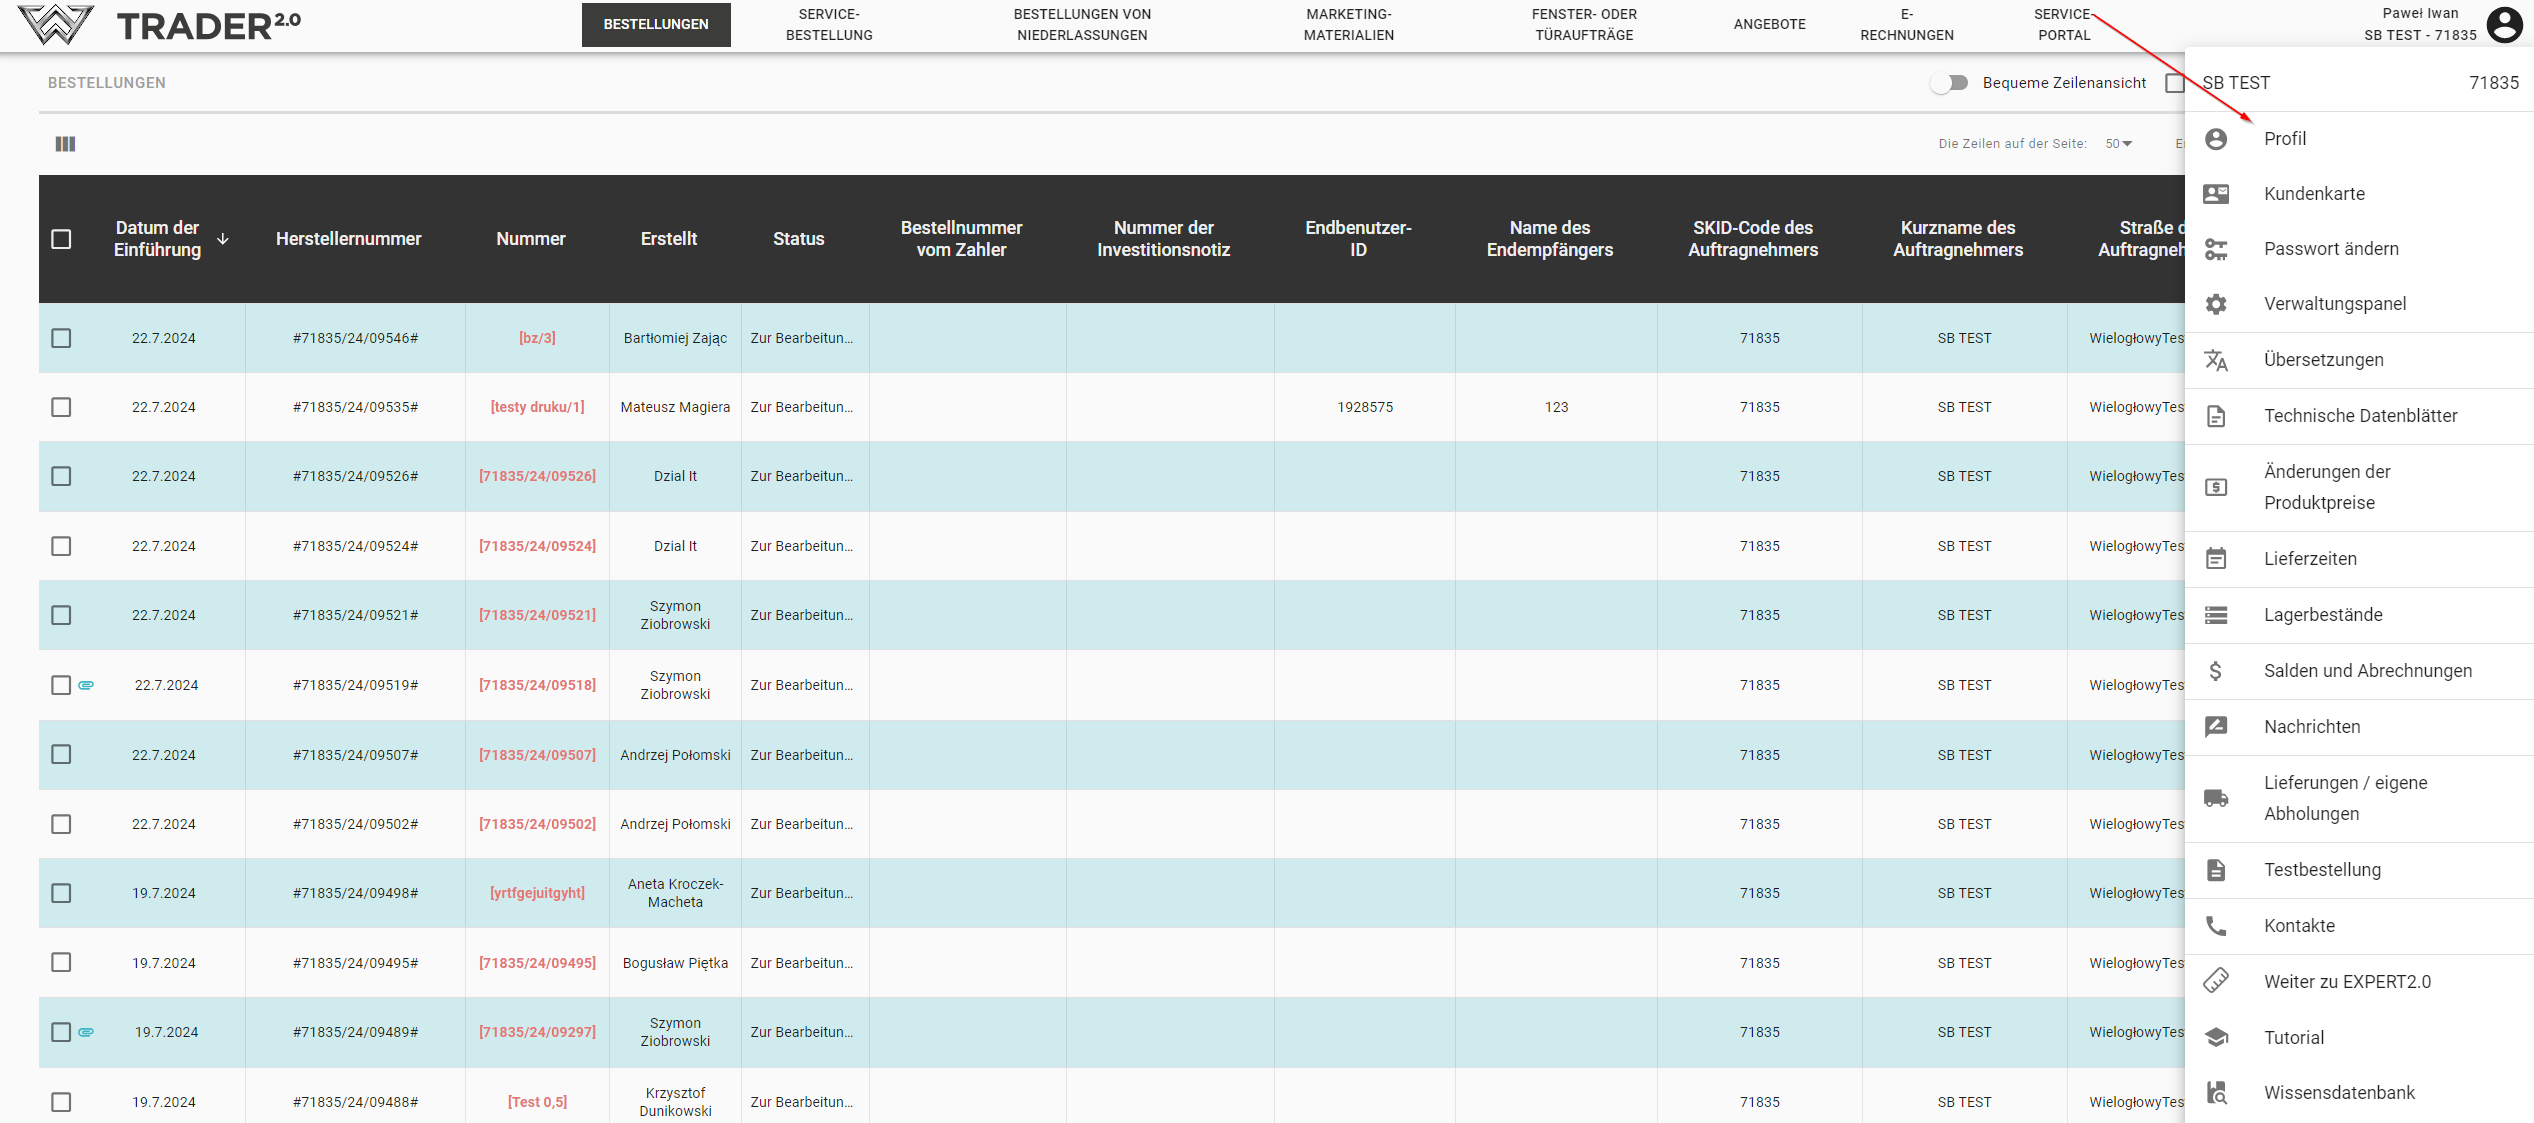Click the Tutorial graduation cap icon
Screen dimensions: 2534x1123
point(2216,1038)
